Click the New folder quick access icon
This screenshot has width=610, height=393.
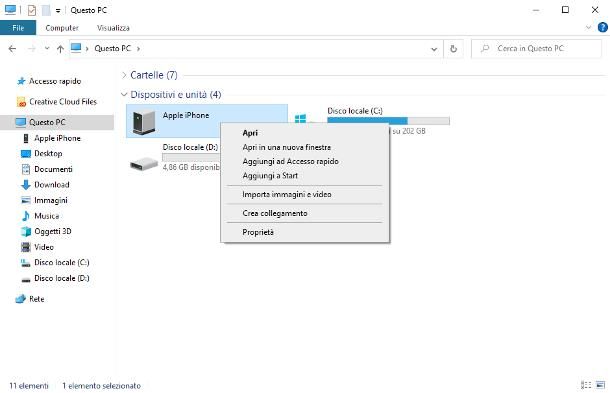(46, 10)
